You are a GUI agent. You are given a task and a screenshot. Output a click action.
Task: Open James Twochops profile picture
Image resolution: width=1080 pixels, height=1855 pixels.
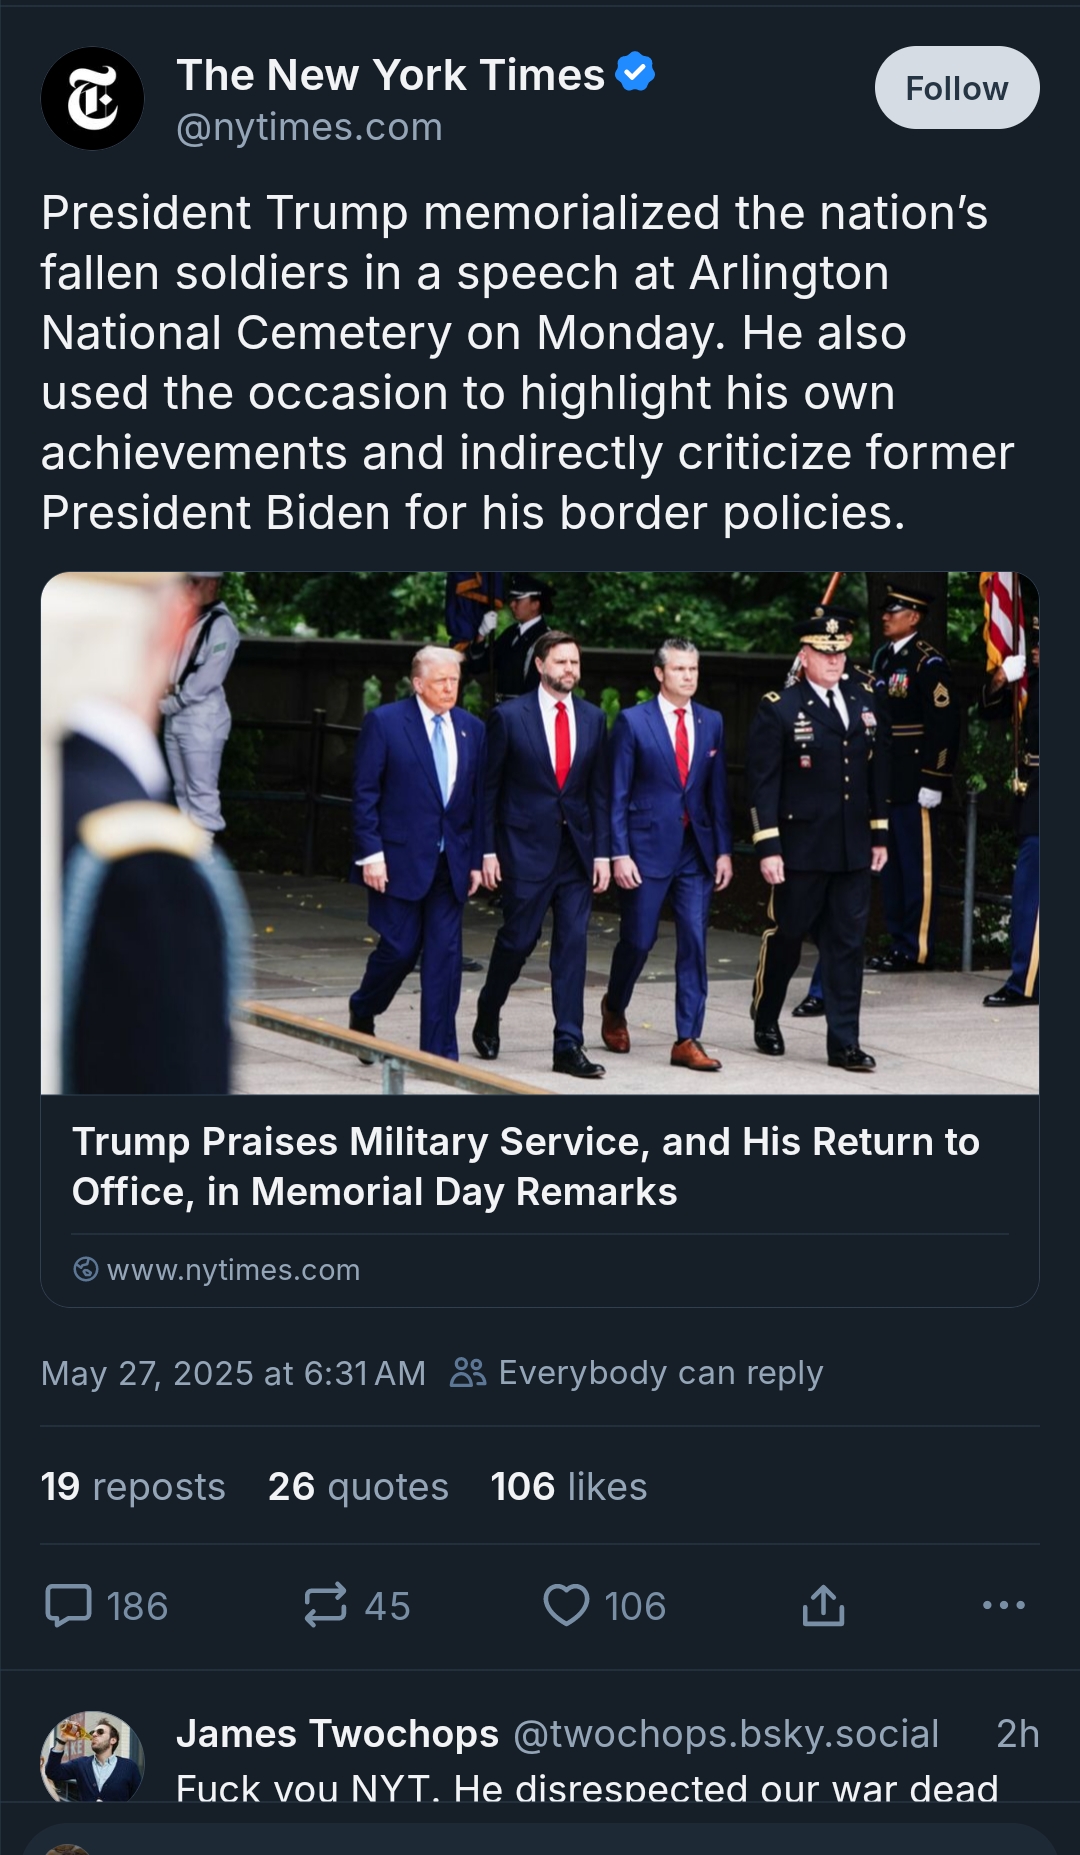92,1758
